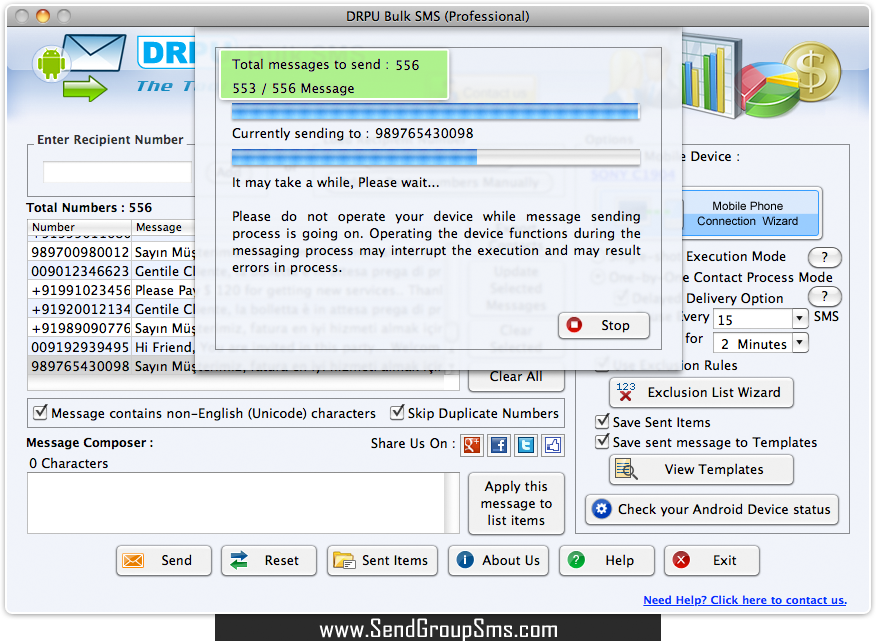Click the View Templates button

coord(701,469)
